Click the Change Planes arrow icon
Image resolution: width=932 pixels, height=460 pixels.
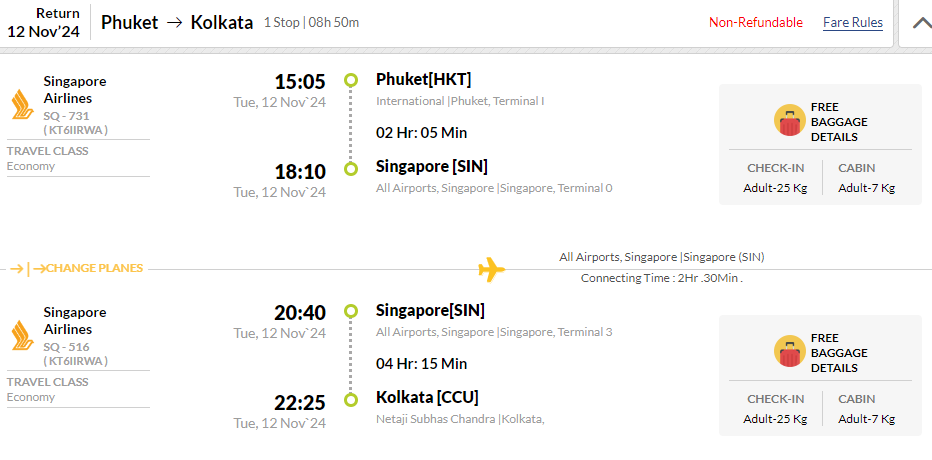(x=28, y=269)
